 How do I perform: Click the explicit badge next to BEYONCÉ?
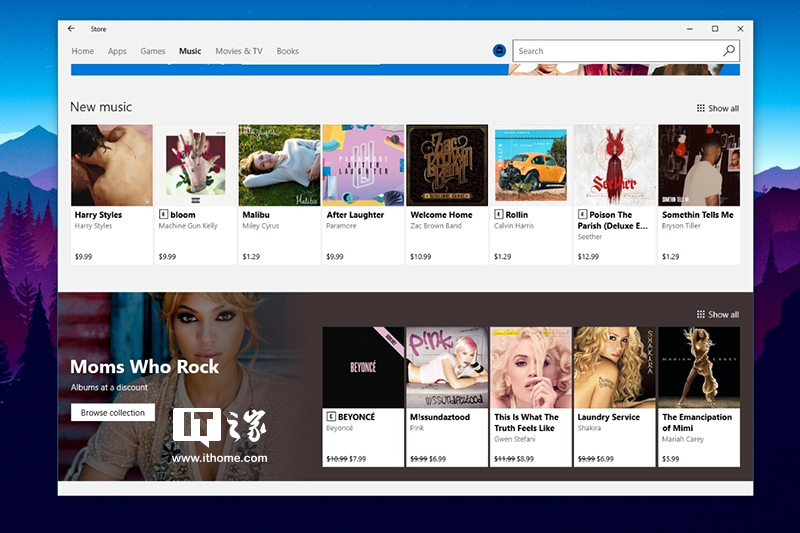[331, 416]
